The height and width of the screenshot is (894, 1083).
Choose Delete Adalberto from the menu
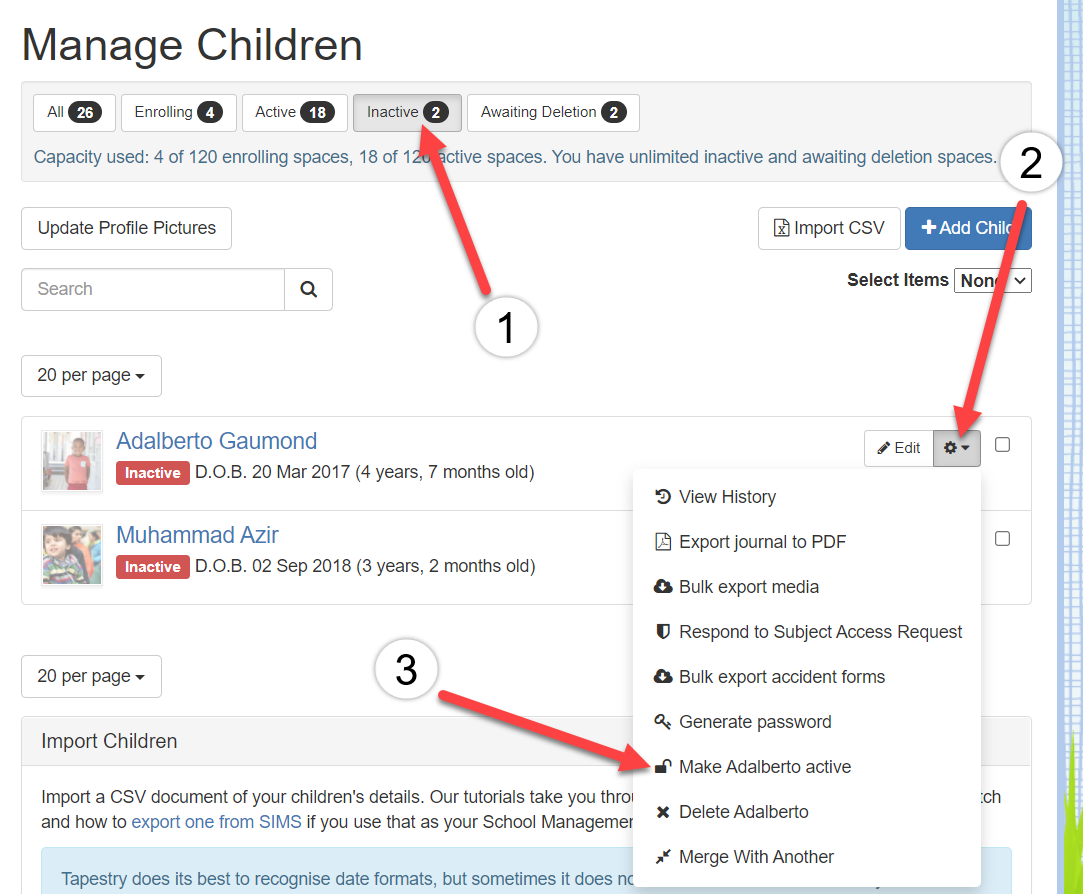point(743,812)
